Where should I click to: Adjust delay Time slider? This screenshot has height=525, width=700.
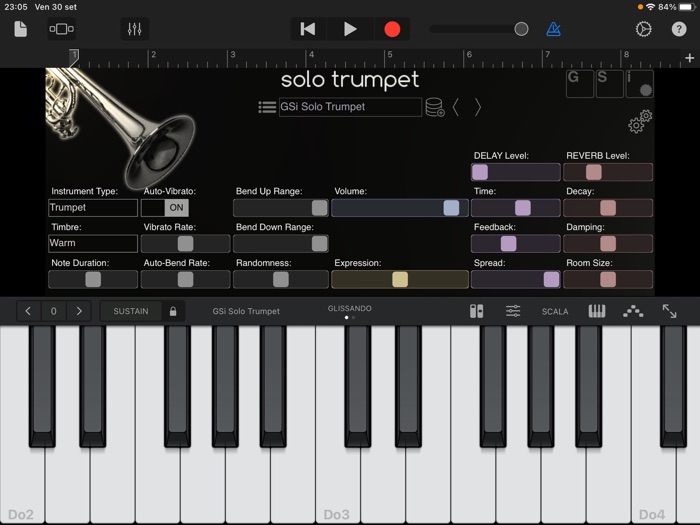[x=516, y=208]
